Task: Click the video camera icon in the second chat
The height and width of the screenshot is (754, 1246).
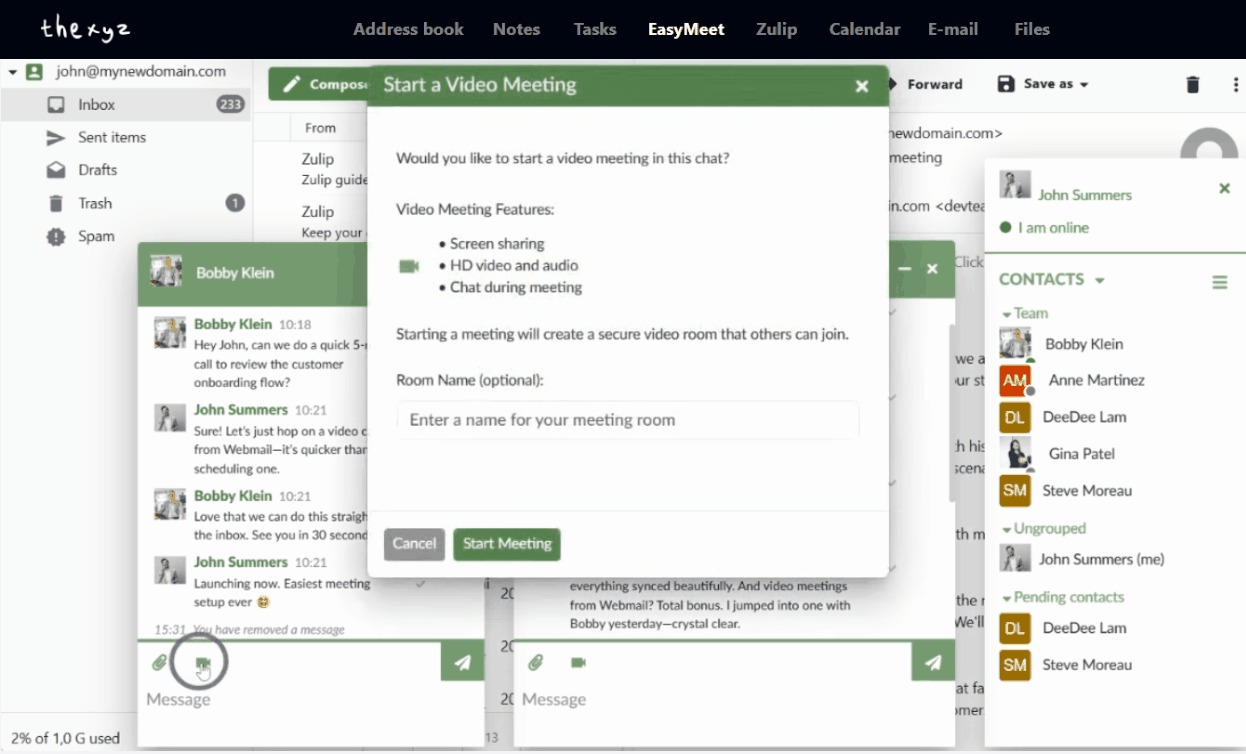Action: [x=578, y=660]
